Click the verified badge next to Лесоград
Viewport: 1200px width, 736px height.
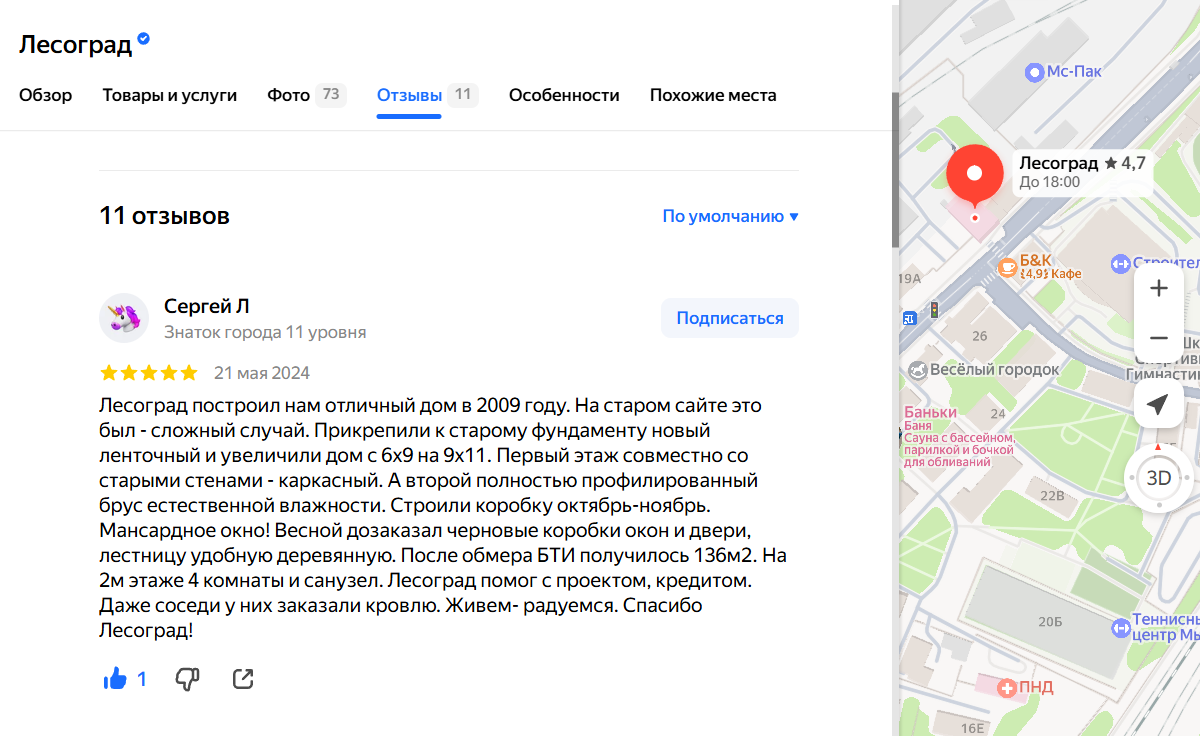tap(144, 39)
